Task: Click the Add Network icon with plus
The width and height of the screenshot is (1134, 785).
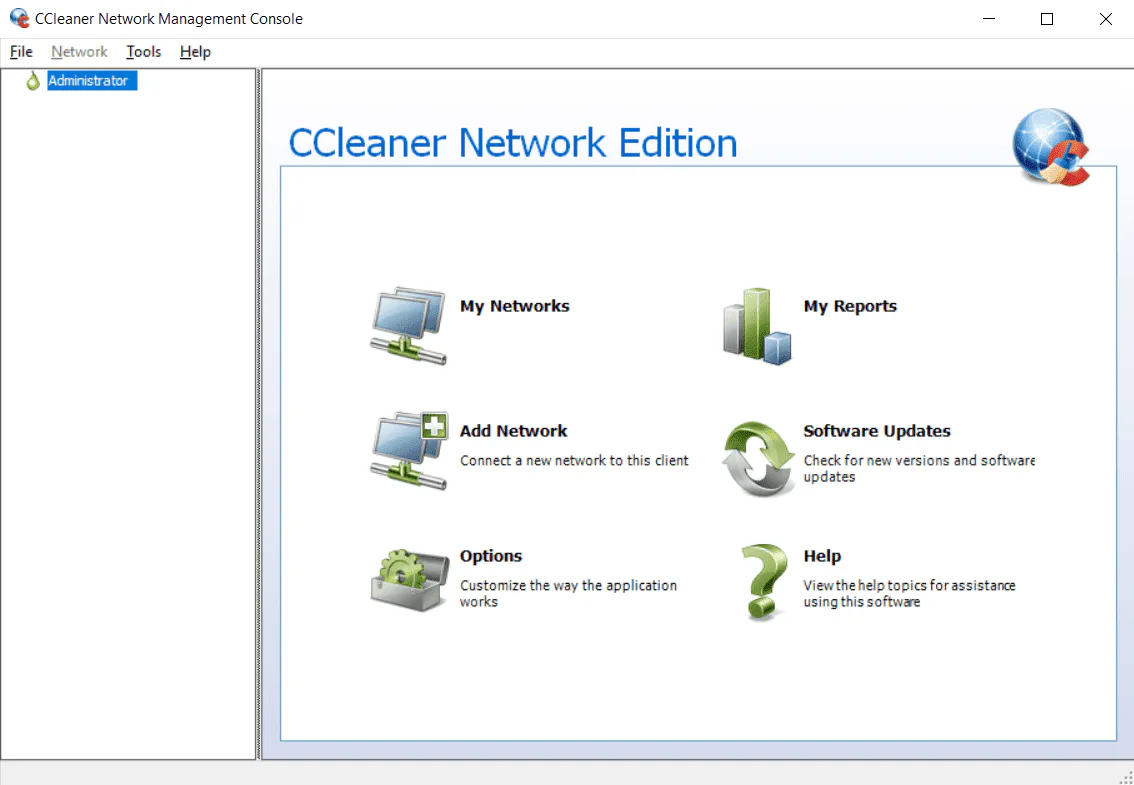Action: click(x=409, y=451)
